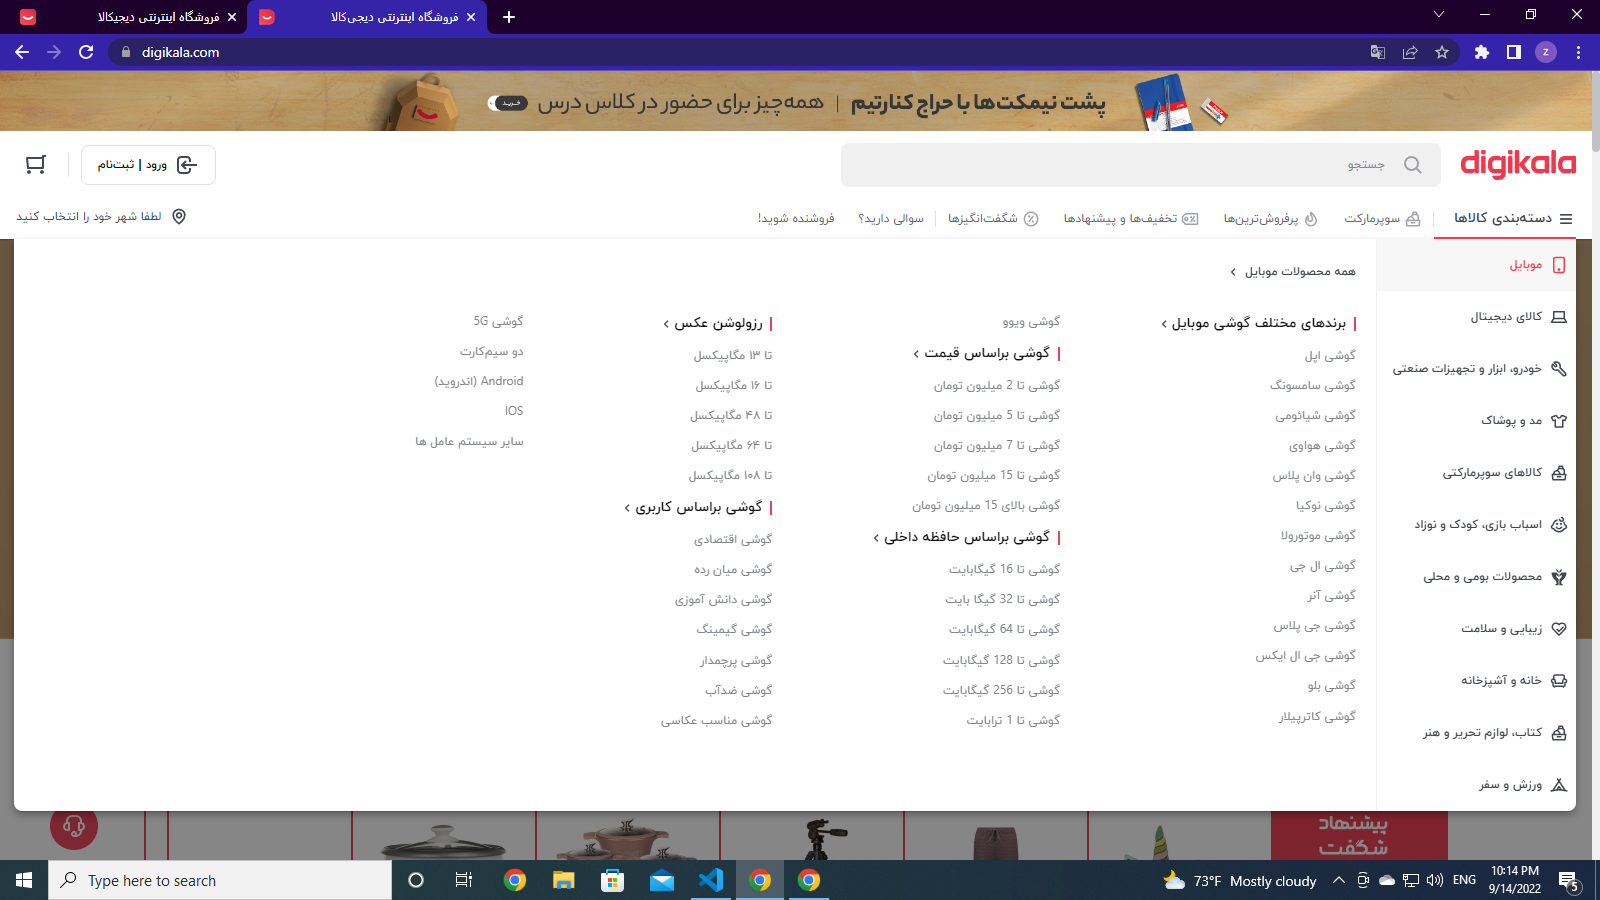Open دسته‌بندی کالاها categories menu
This screenshot has width=1600, height=900.
[1513, 218]
